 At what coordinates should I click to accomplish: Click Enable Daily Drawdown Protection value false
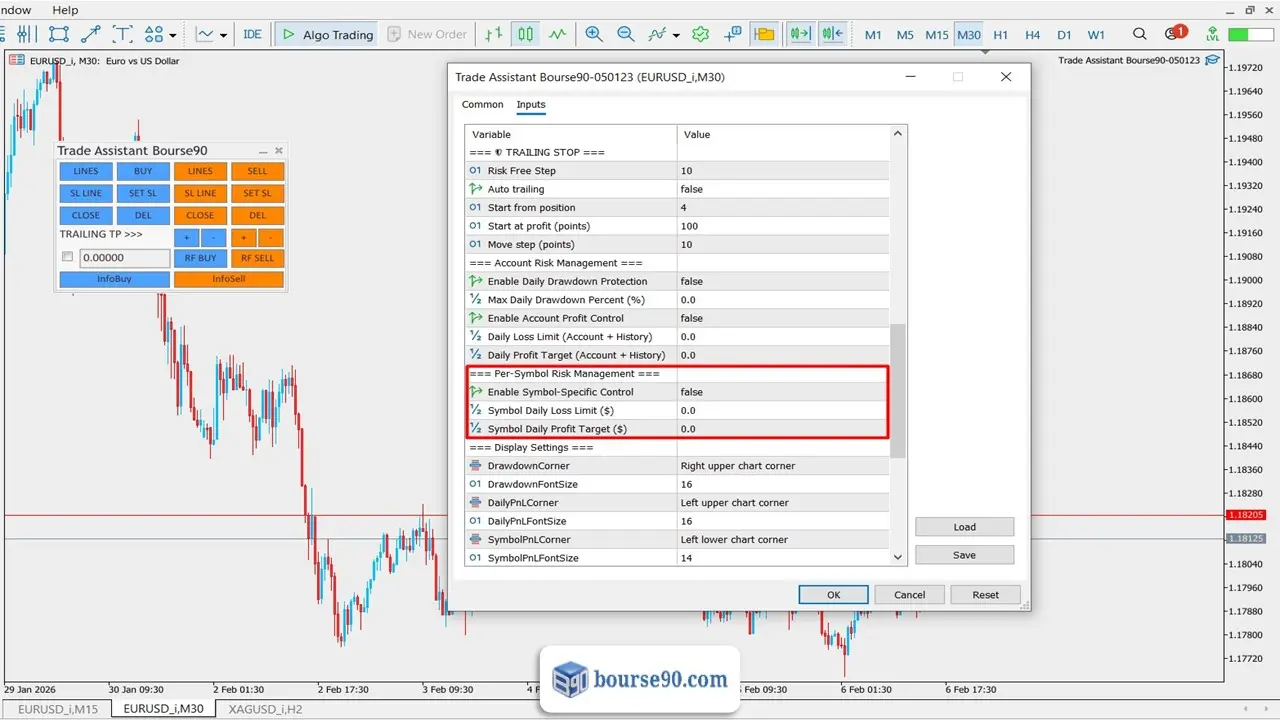point(782,281)
